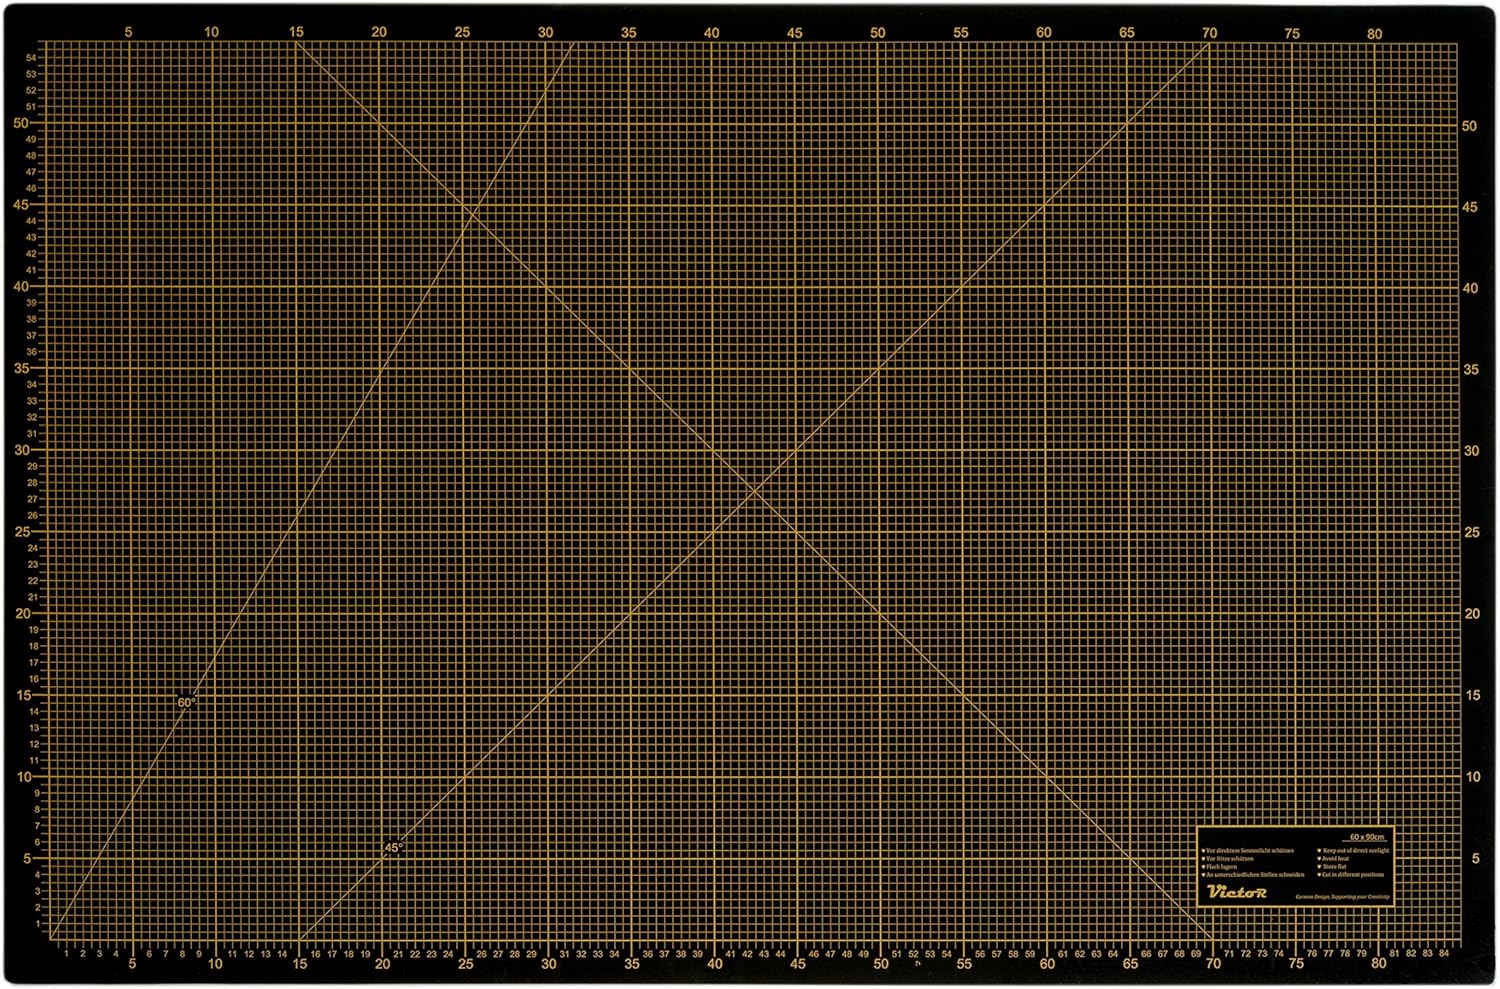The width and height of the screenshot is (1500, 989).
Task: Click the 54 mark on left ruler
Action: (x=31, y=58)
